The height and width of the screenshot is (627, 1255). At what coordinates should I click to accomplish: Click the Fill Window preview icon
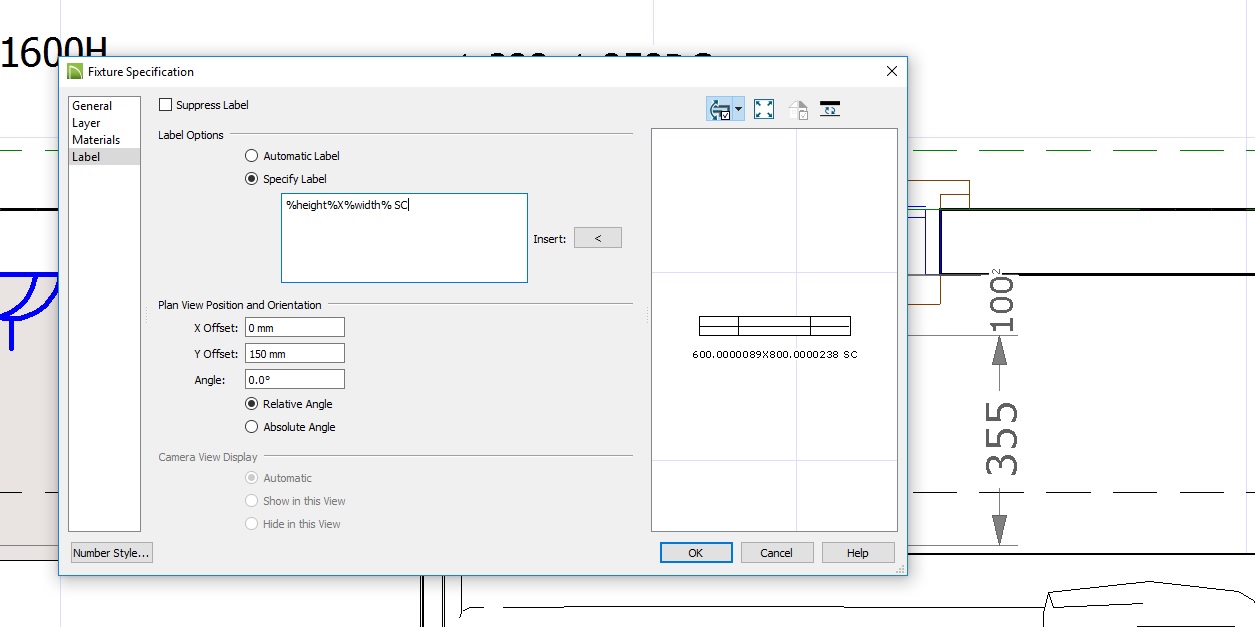click(764, 110)
